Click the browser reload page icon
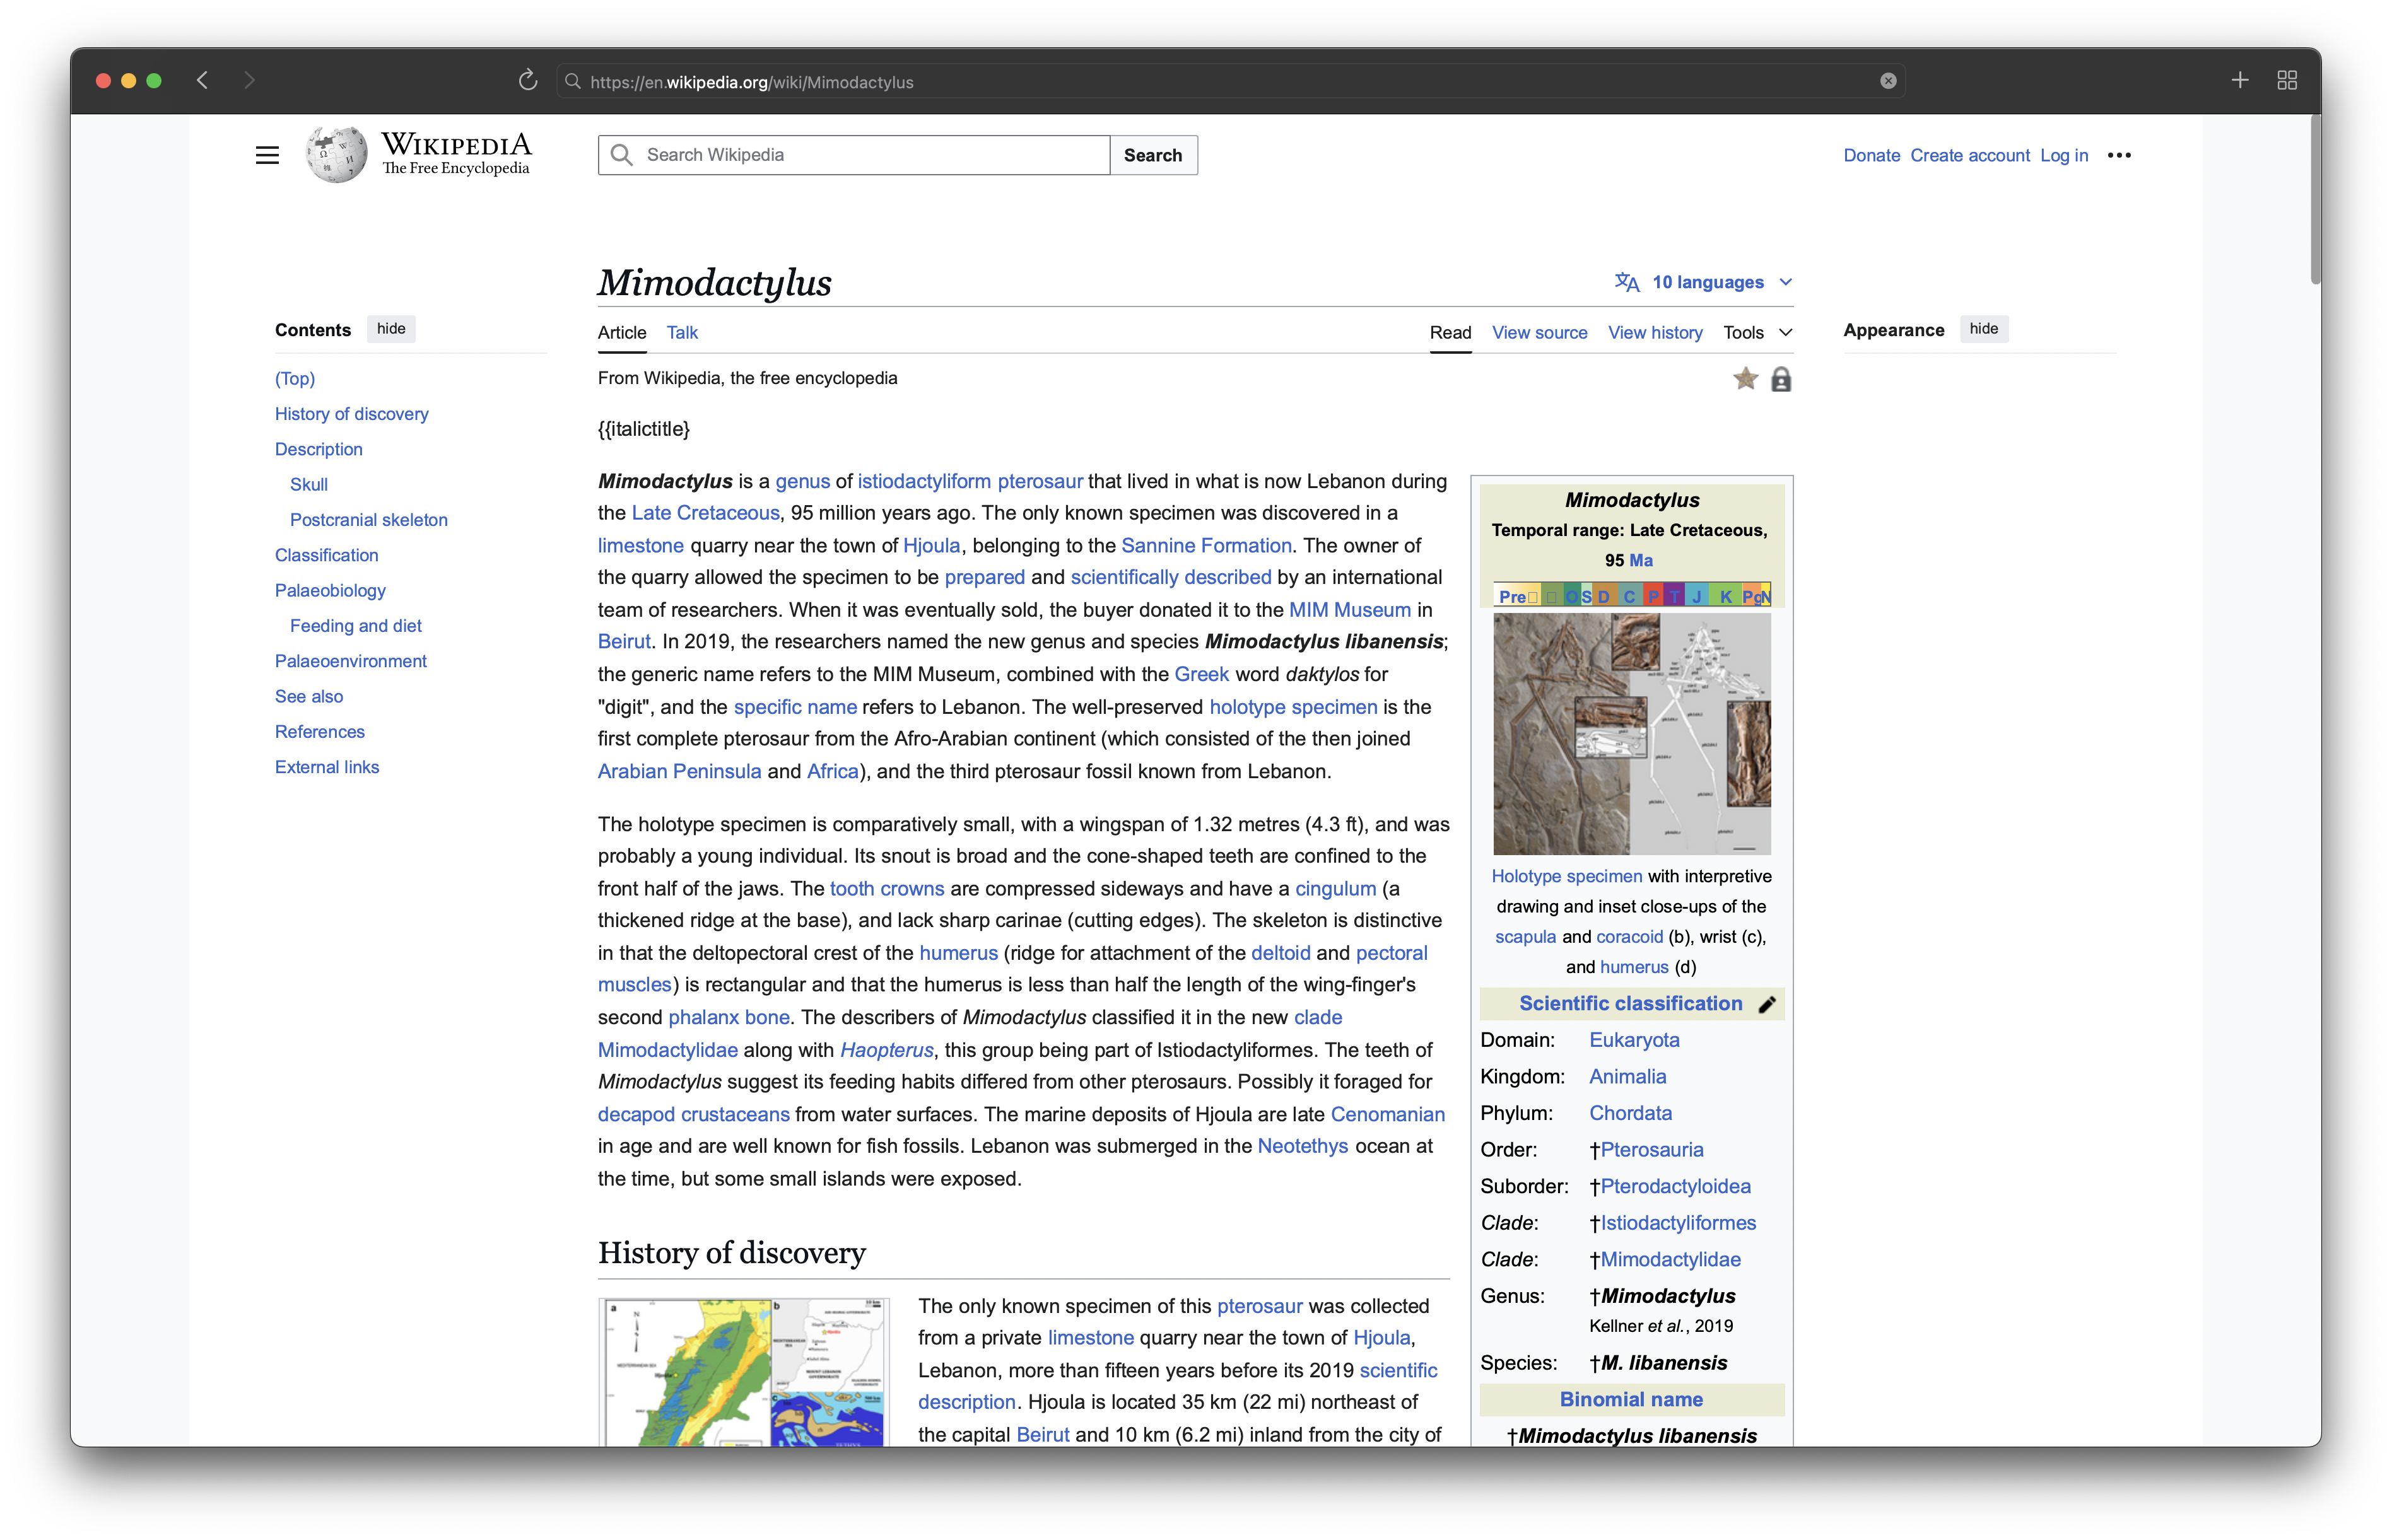Image resolution: width=2392 pixels, height=1540 pixels. [x=527, y=81]
